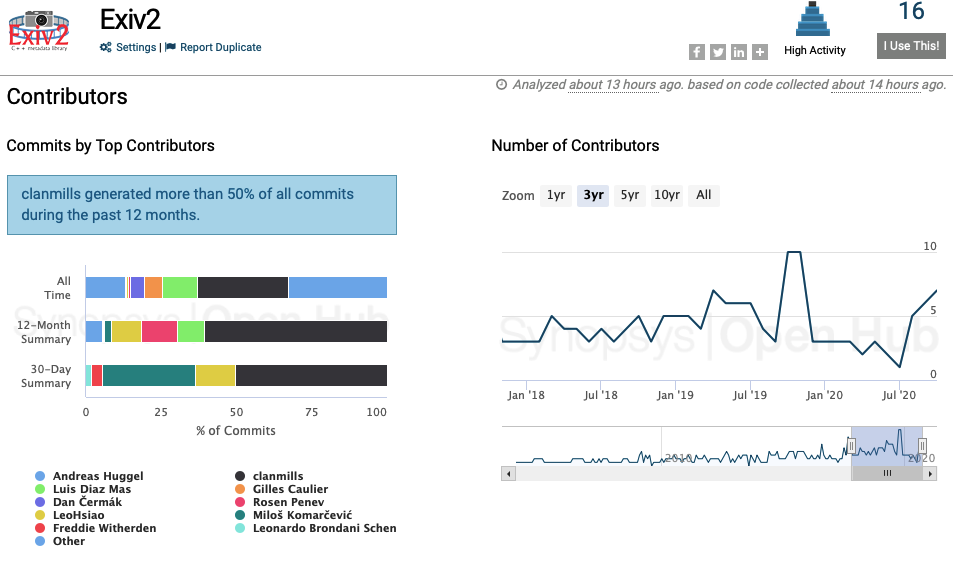Select the All zoom range
This screenshot has width=953, height=562.
(x=704, y=195)
